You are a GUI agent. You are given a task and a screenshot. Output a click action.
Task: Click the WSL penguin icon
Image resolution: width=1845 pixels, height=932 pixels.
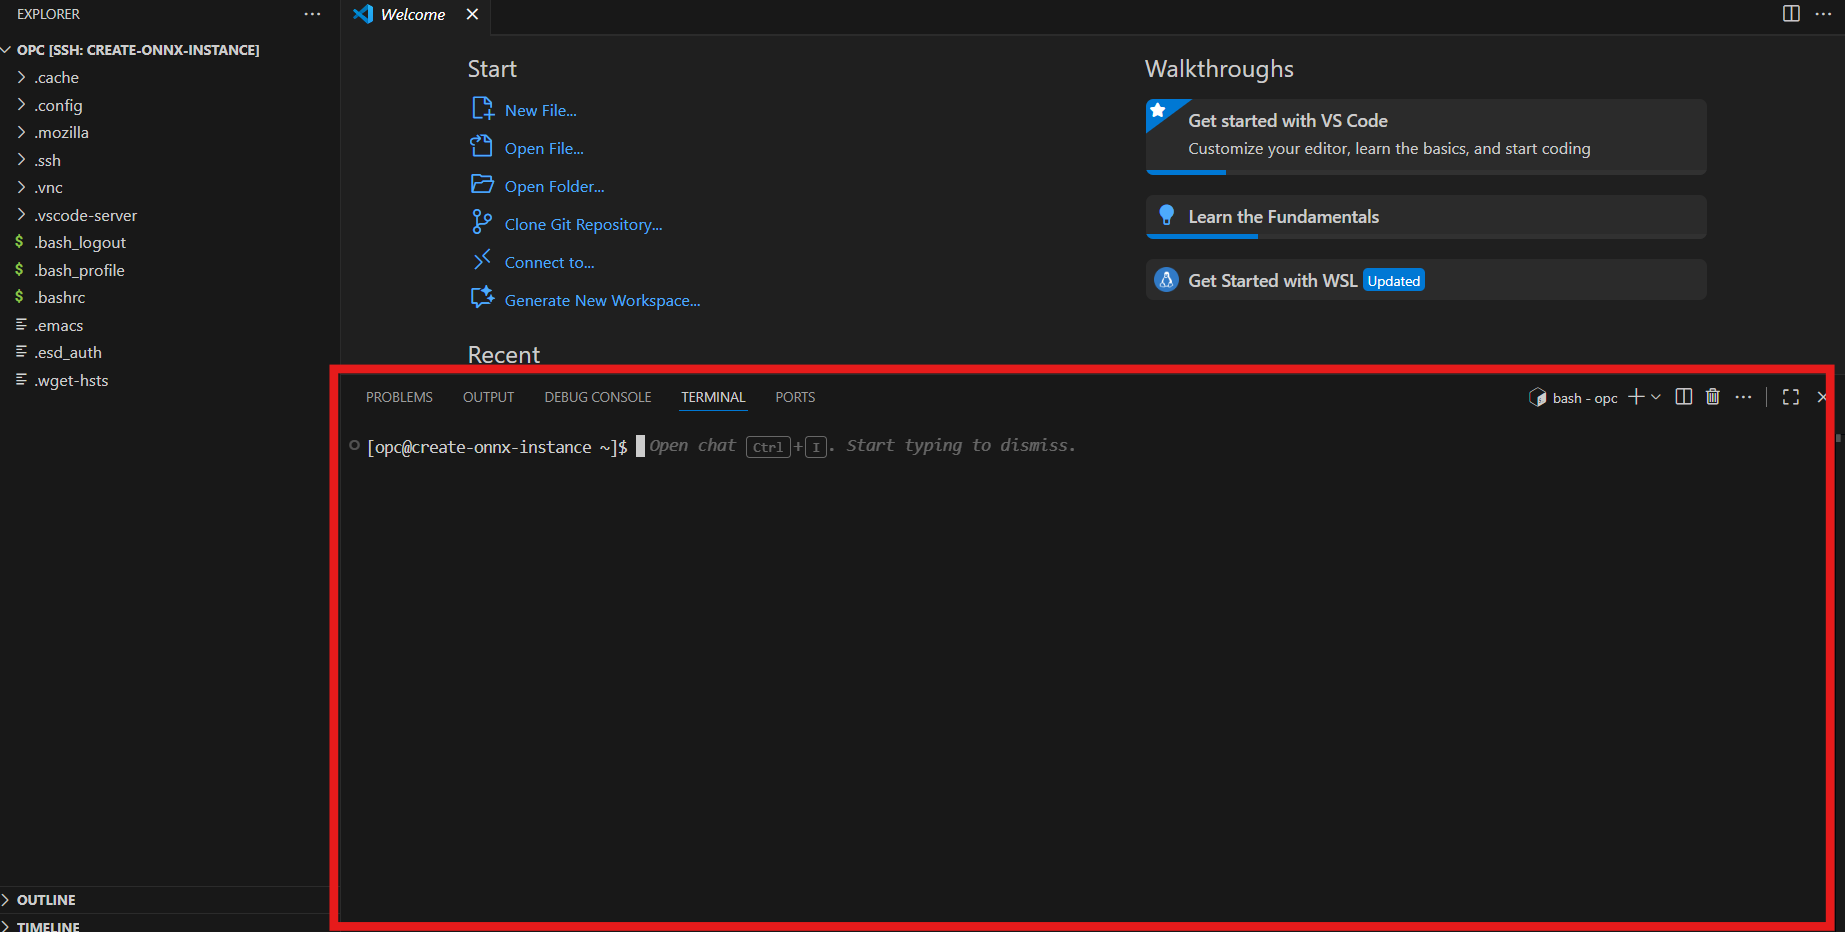1166,280
